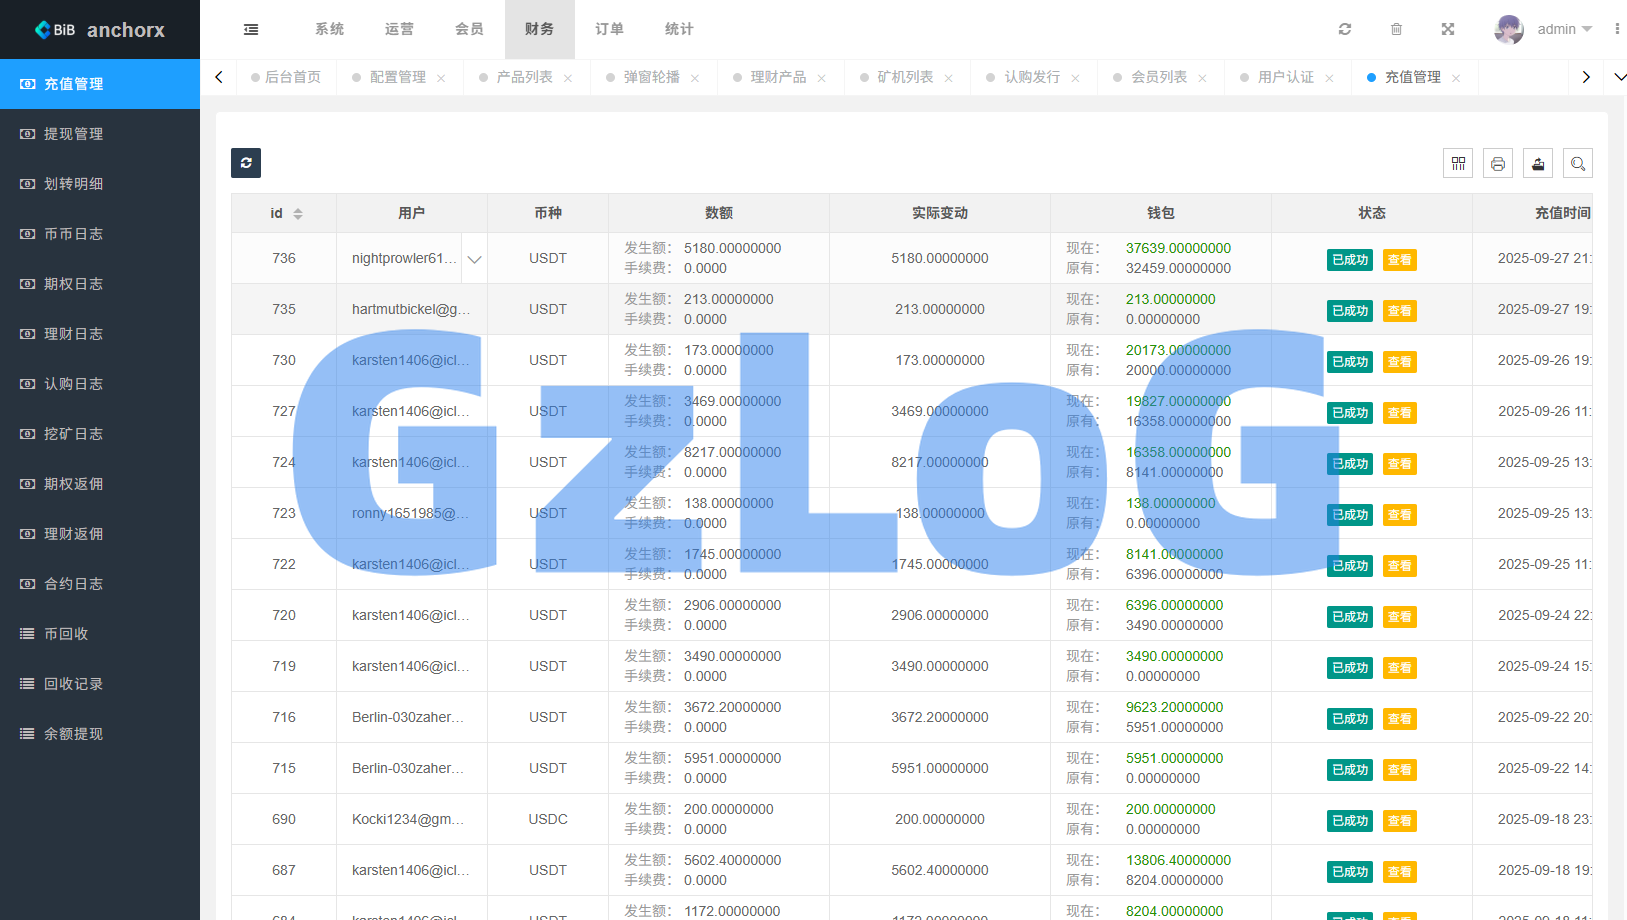Open the tab list dropdown chevron
Image resolution: width=1627 pixels, height=920 pixels.
pos(1620,77)
